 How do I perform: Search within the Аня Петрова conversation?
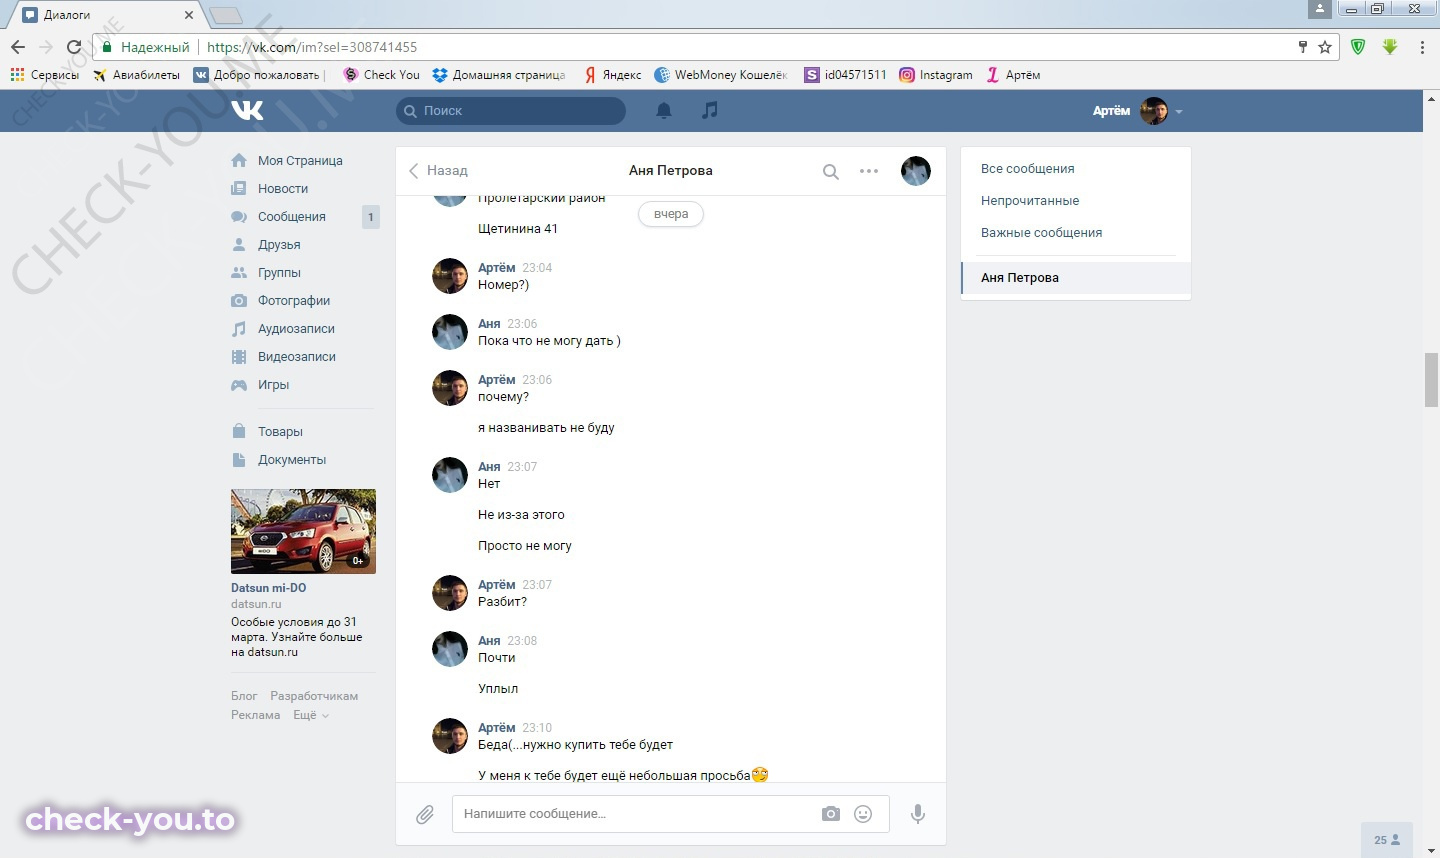(830, 171)
